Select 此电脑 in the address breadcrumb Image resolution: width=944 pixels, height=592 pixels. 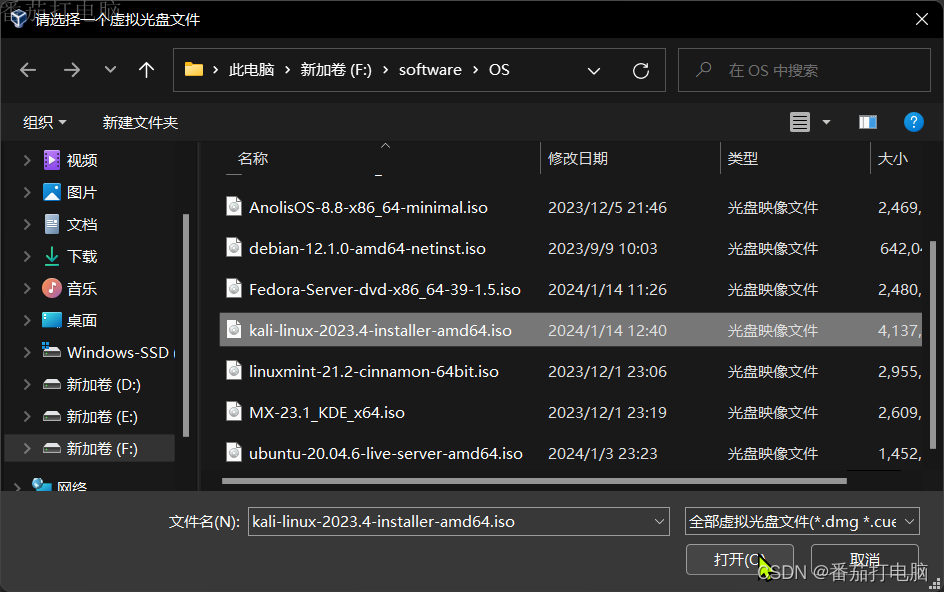coord(251,70)
